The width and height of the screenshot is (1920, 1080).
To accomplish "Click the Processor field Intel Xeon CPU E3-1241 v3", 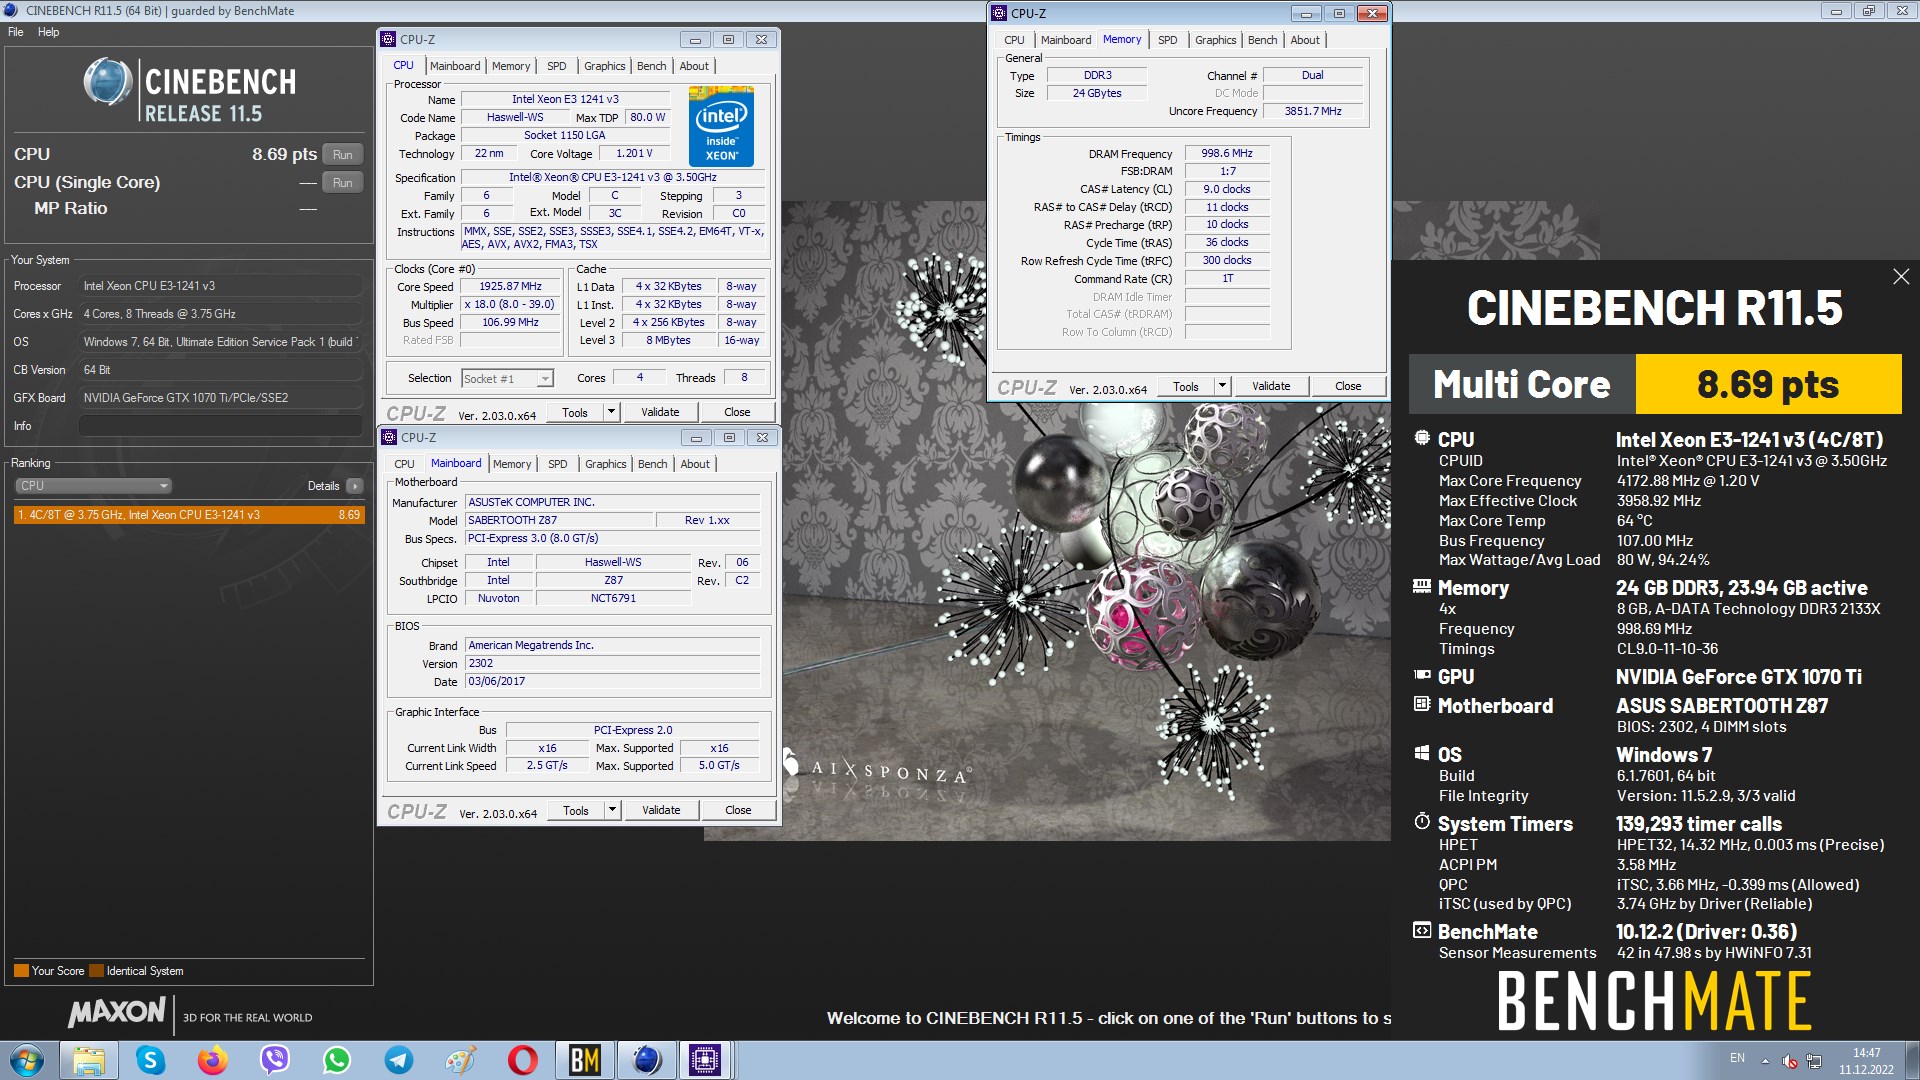I will click(x=220, y=286).
